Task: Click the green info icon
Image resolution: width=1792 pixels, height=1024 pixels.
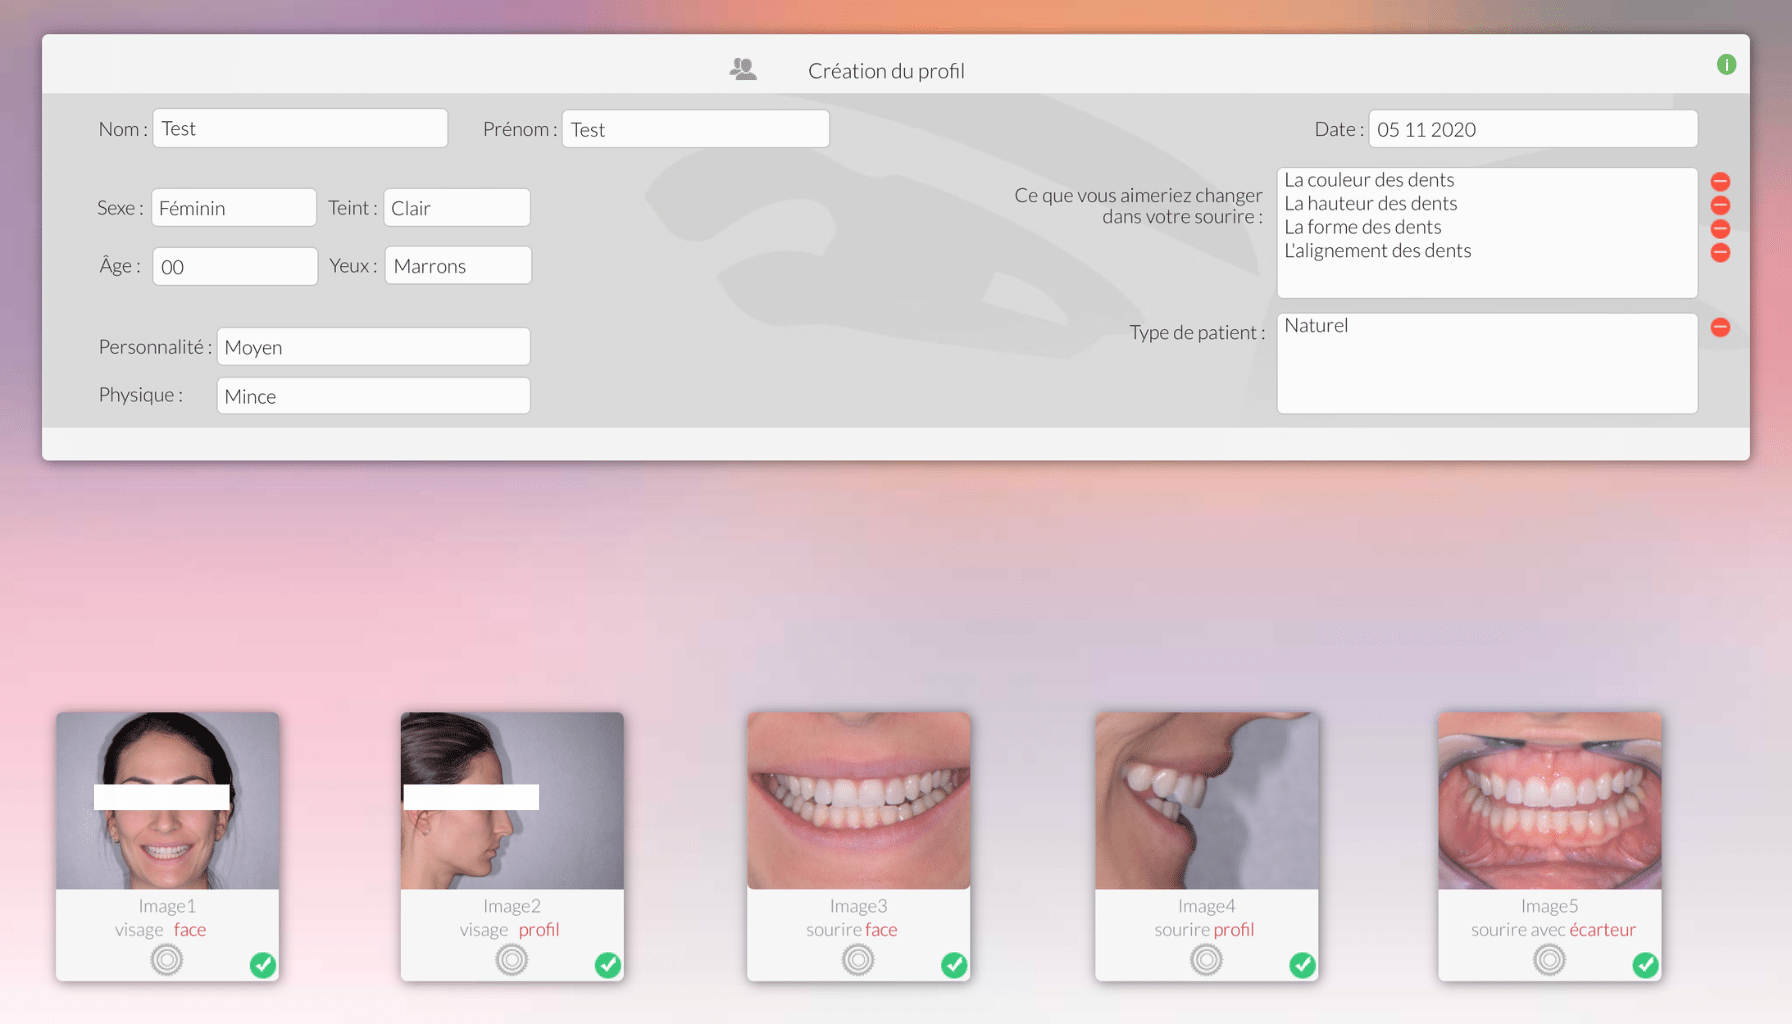Action: [x=1726, y=65]
